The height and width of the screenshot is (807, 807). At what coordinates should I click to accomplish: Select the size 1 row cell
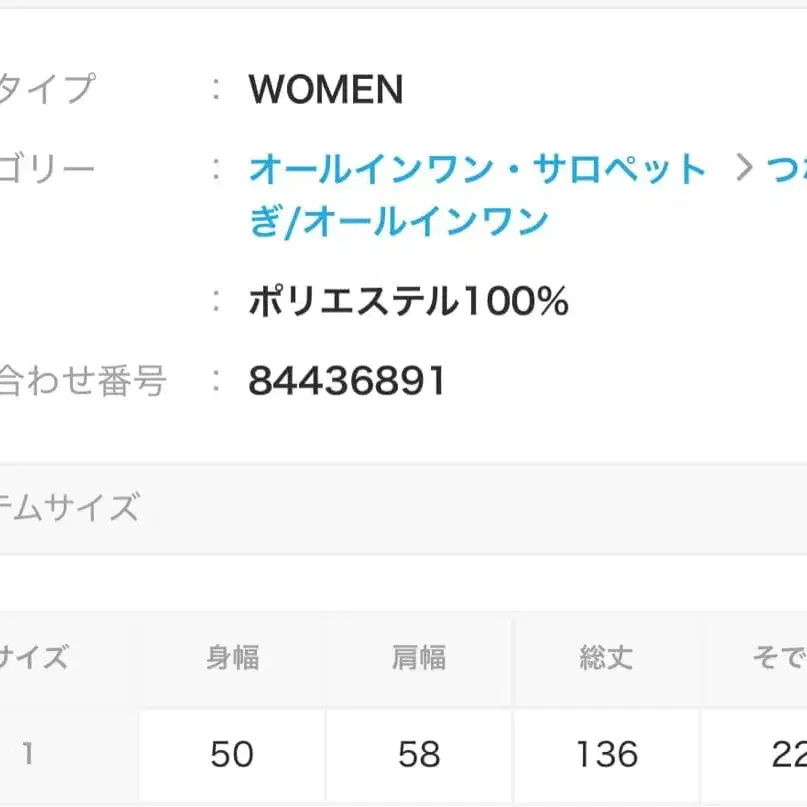pyautogui.click(x=28, y=754)
